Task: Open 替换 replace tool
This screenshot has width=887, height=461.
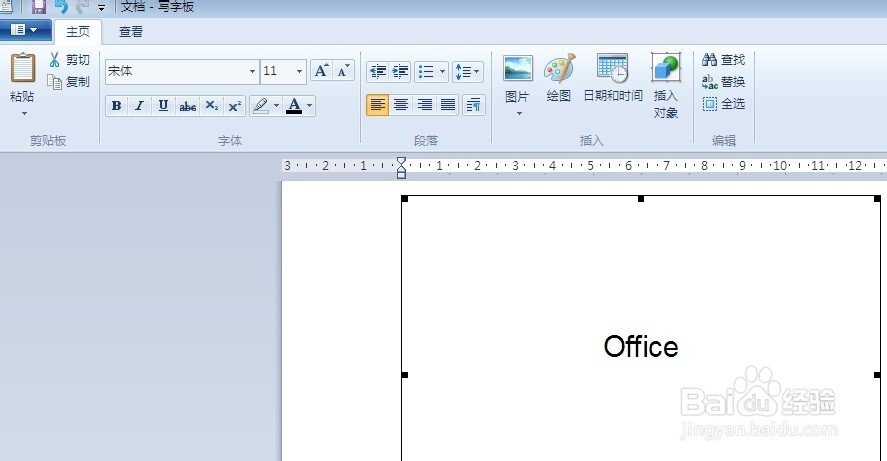Action: tap(724, 81)
